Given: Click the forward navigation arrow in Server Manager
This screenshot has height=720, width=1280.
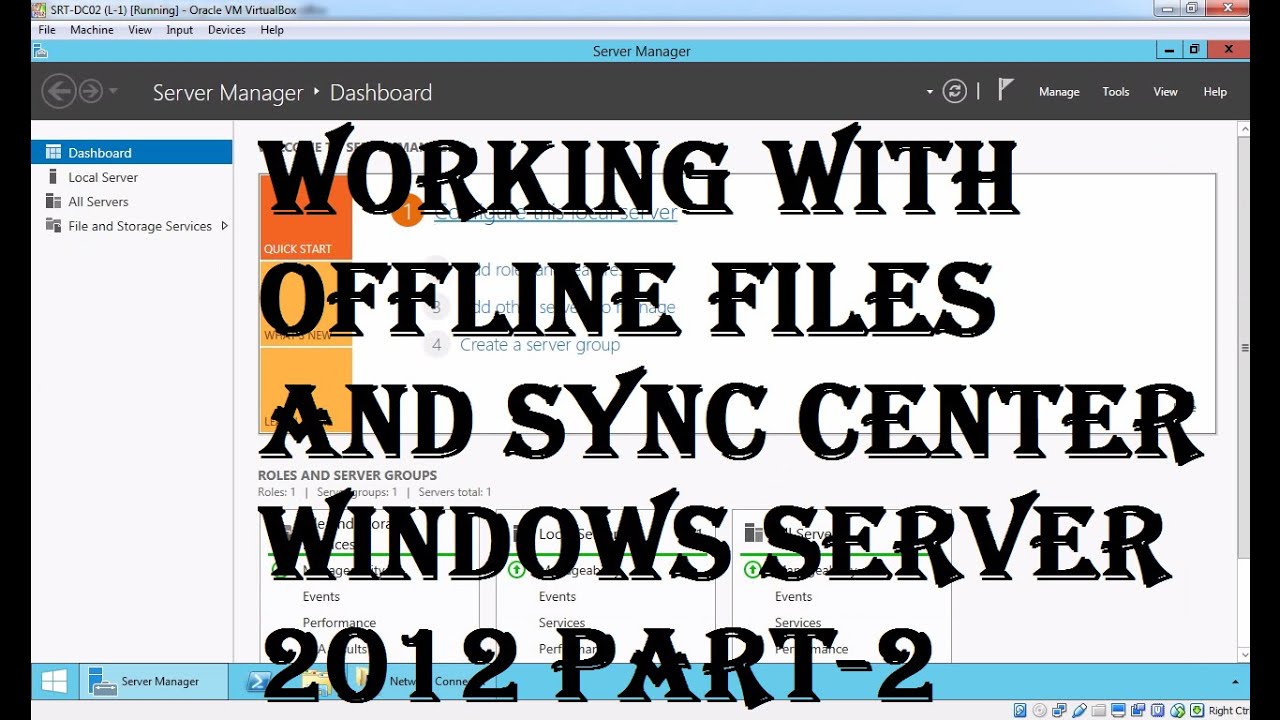Looking at the screenshot, I should click(91, 92).
